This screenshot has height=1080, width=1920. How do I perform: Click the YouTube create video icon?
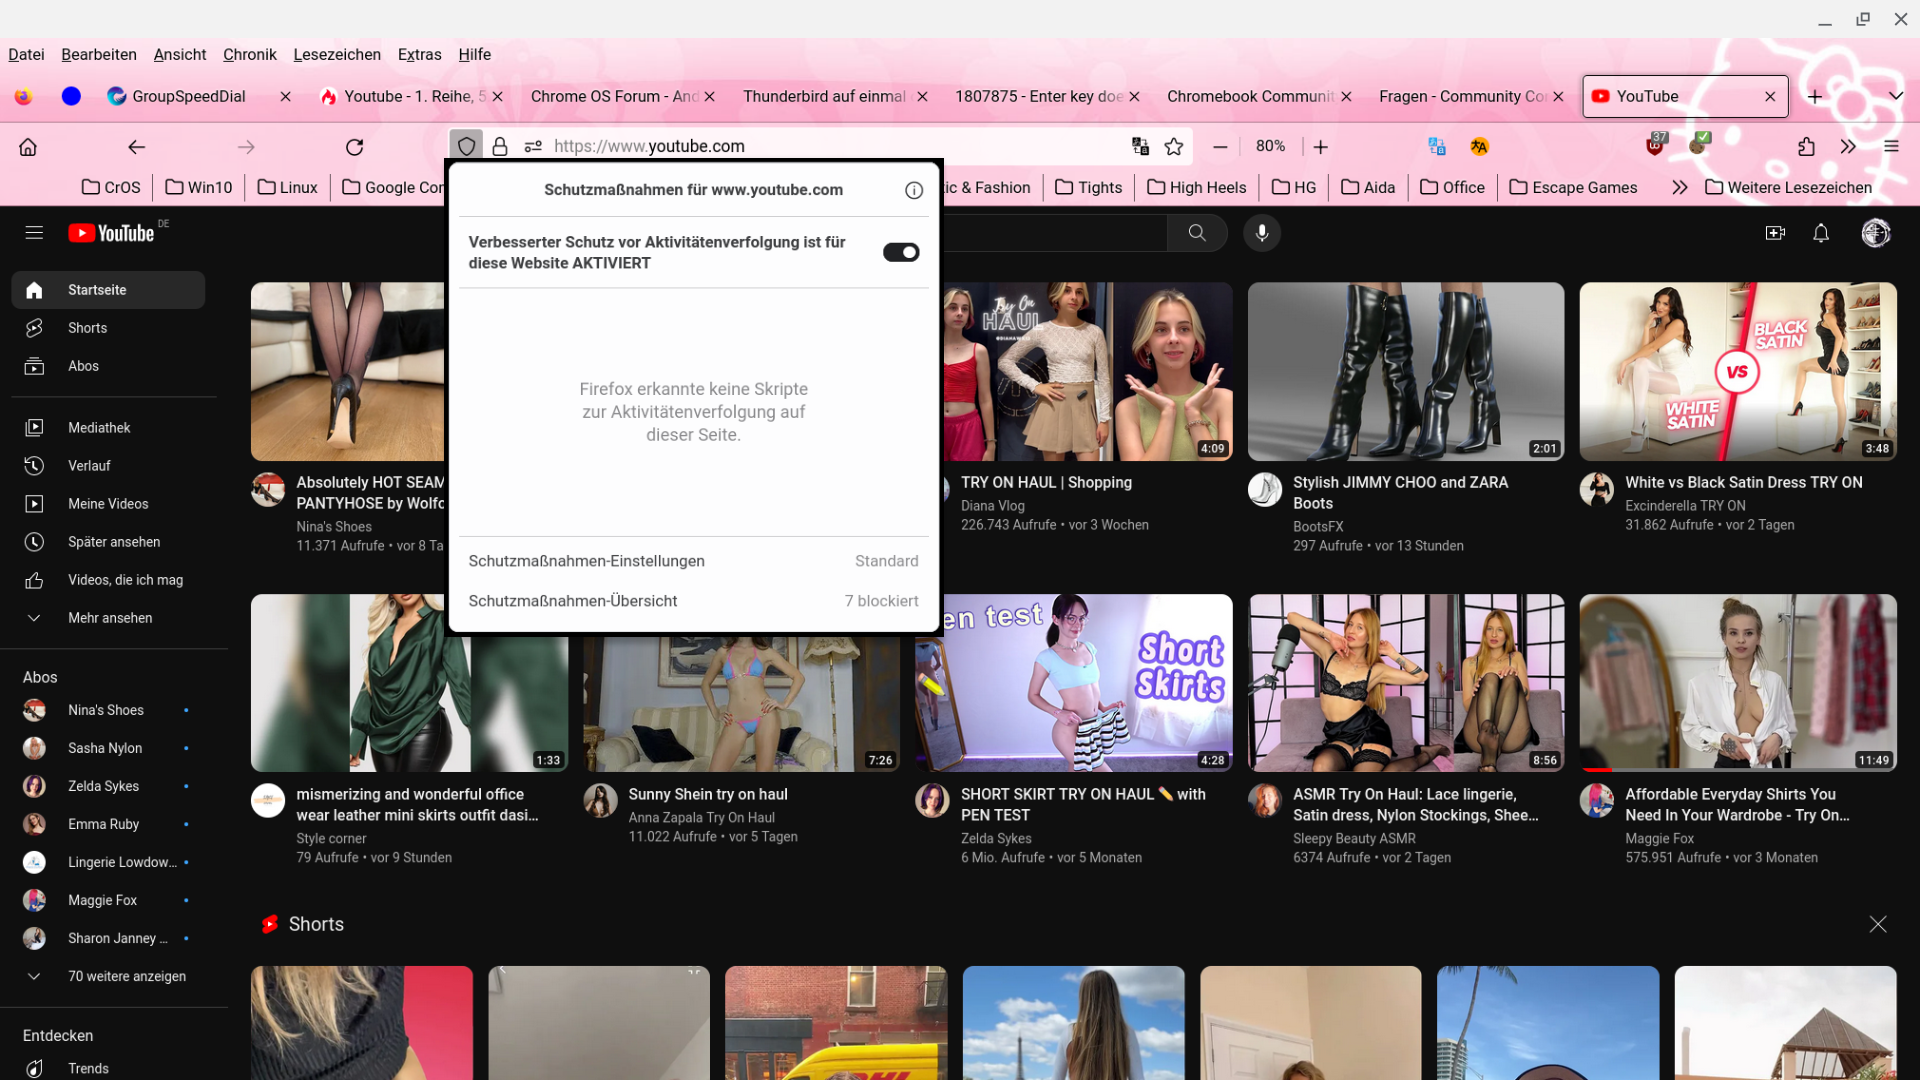1775,233
